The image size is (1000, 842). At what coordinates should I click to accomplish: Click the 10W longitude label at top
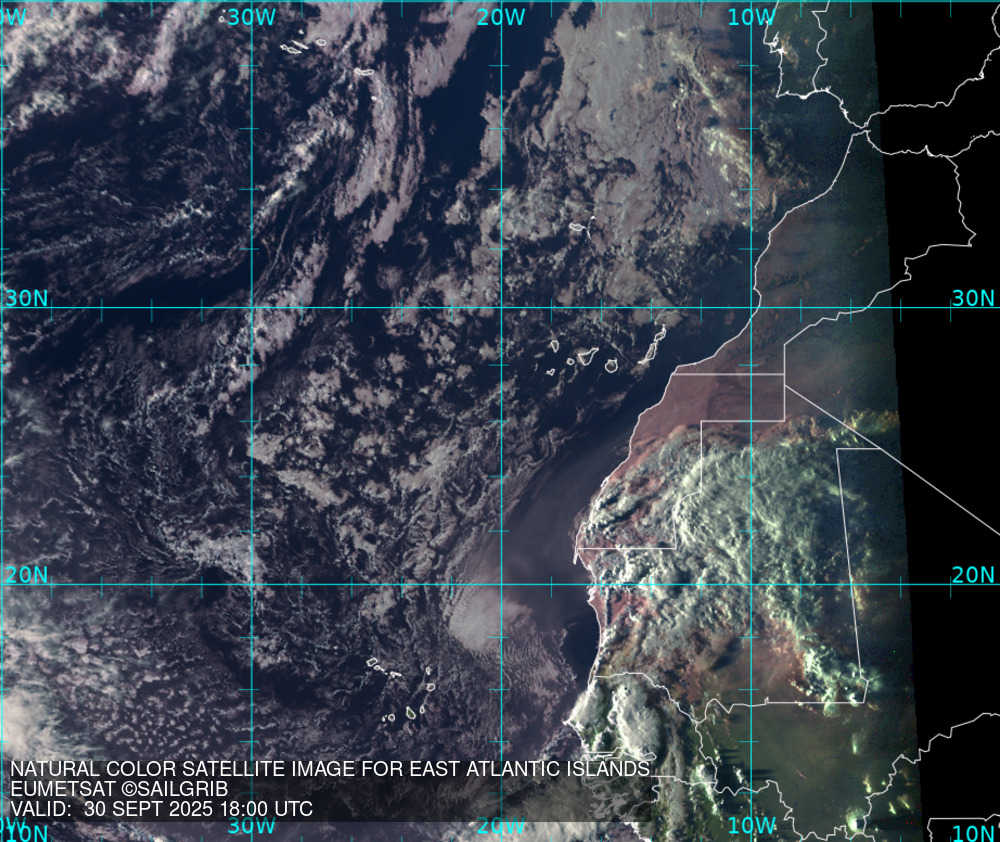tap(751, 17)
